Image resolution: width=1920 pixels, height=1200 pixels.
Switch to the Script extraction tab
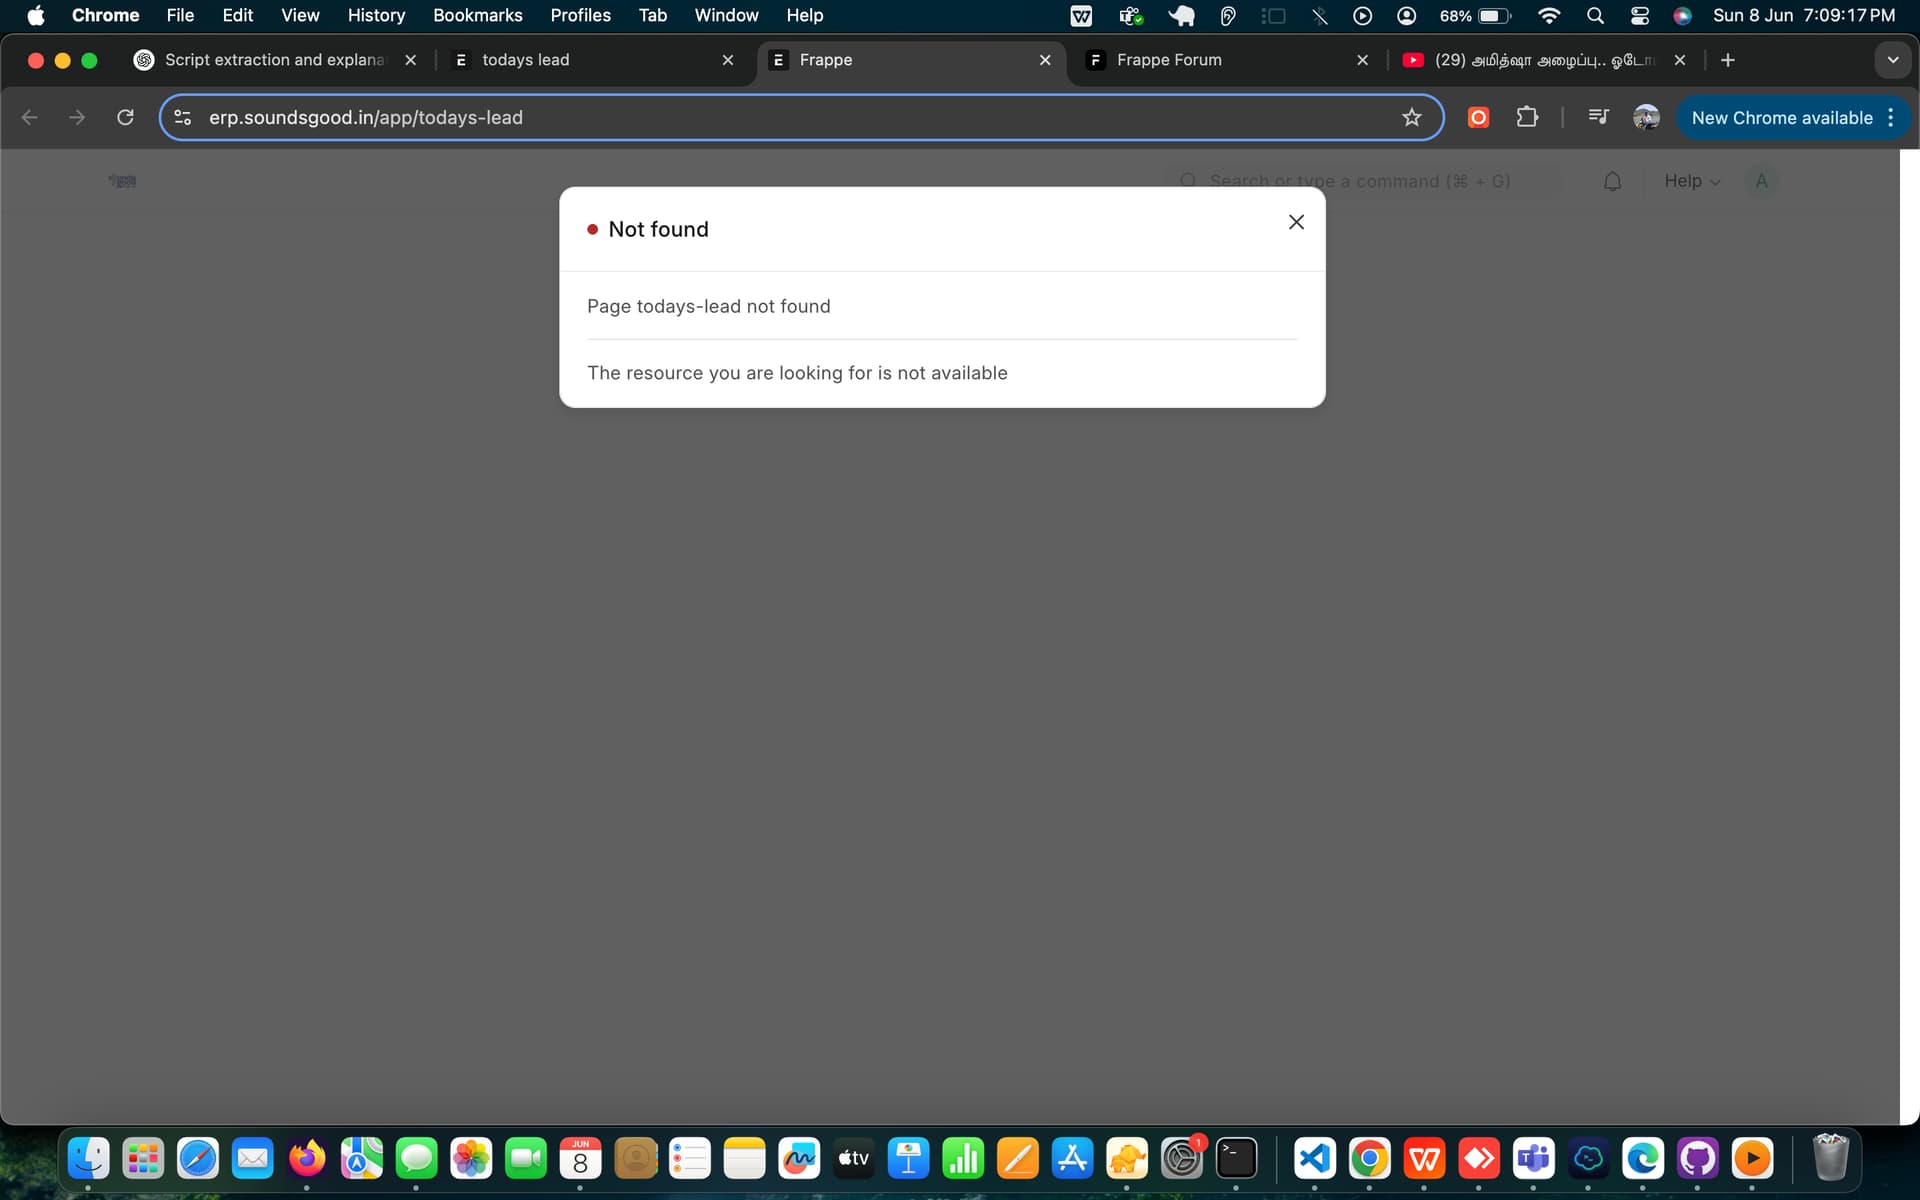pyautogui.click(x=275, y=60)
